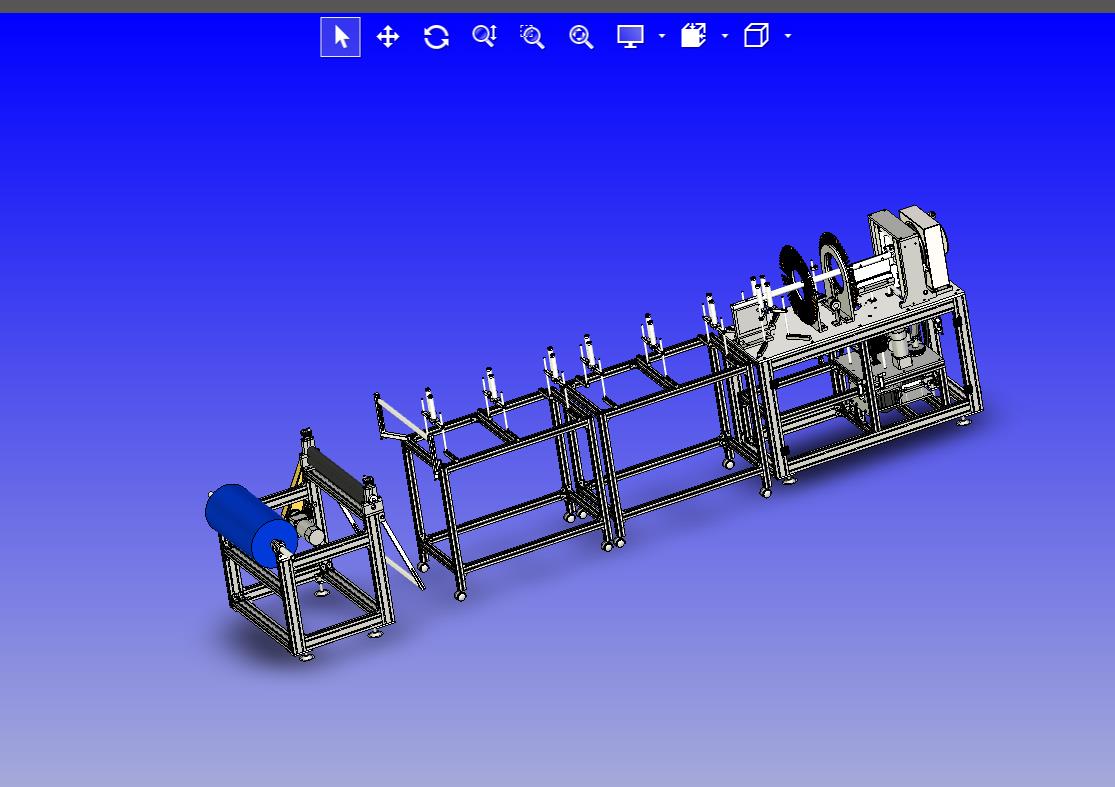Activate the rotate view tool
Screen dimensions: 1115x787
436,36
